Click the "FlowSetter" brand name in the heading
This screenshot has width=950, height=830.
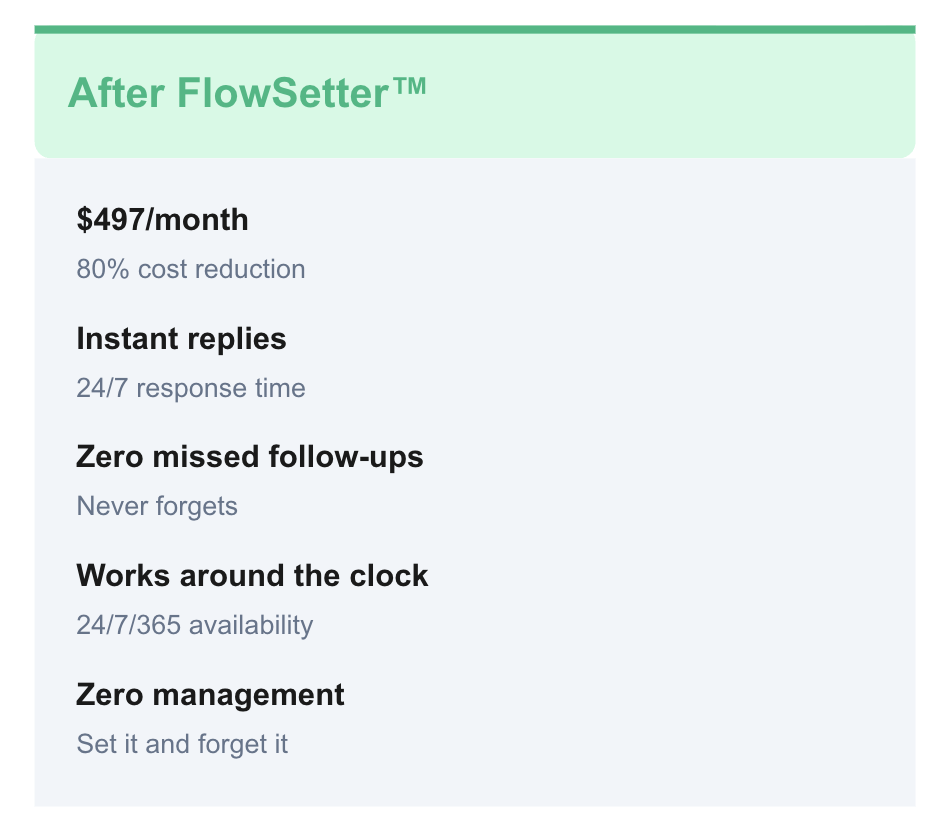coord(283,94)
